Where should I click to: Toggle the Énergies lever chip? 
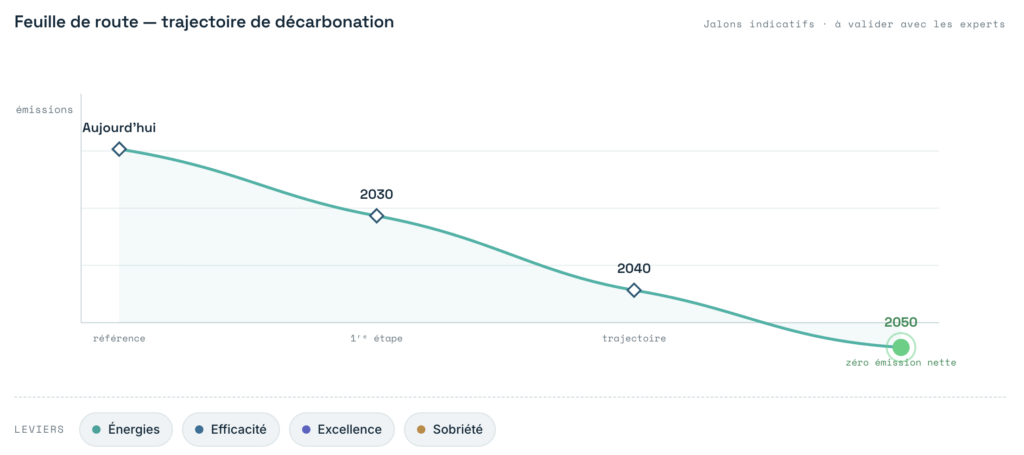pyautogui.click(x=125, y=430)
